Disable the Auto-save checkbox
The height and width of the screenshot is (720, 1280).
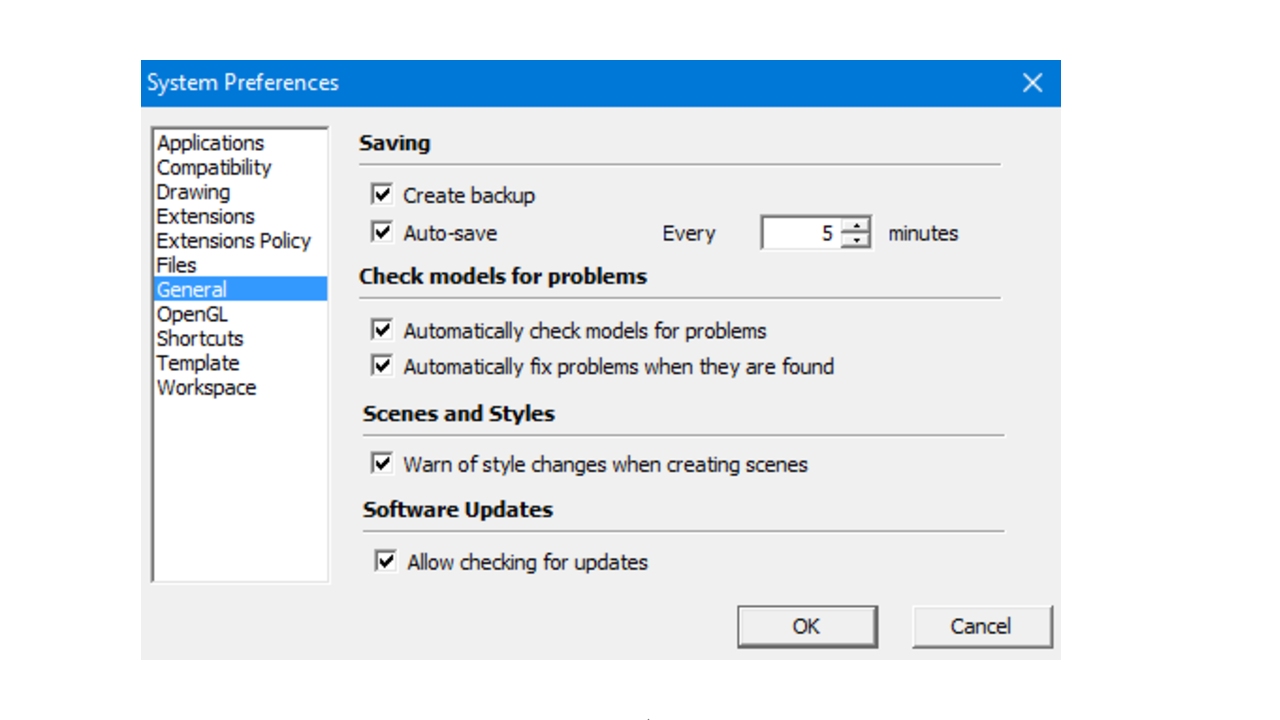click(x=382, y=232)
